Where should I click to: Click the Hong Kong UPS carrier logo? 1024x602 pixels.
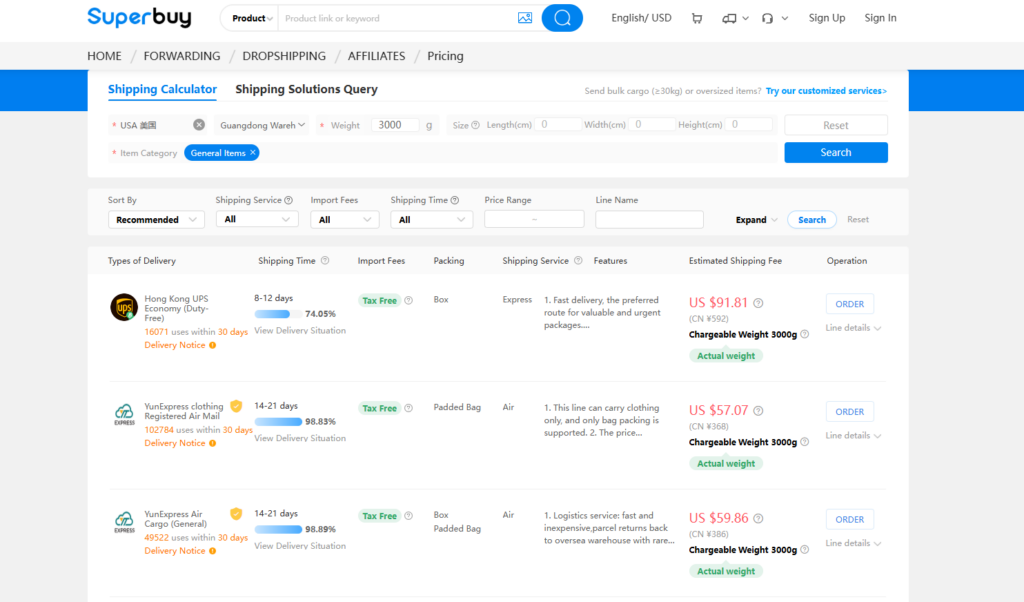point(124,305)
